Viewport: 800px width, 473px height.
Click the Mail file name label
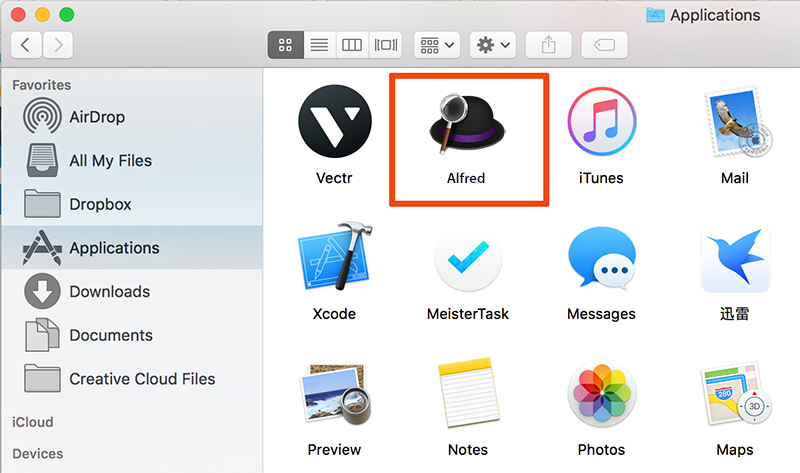click(x=735, y=178)
